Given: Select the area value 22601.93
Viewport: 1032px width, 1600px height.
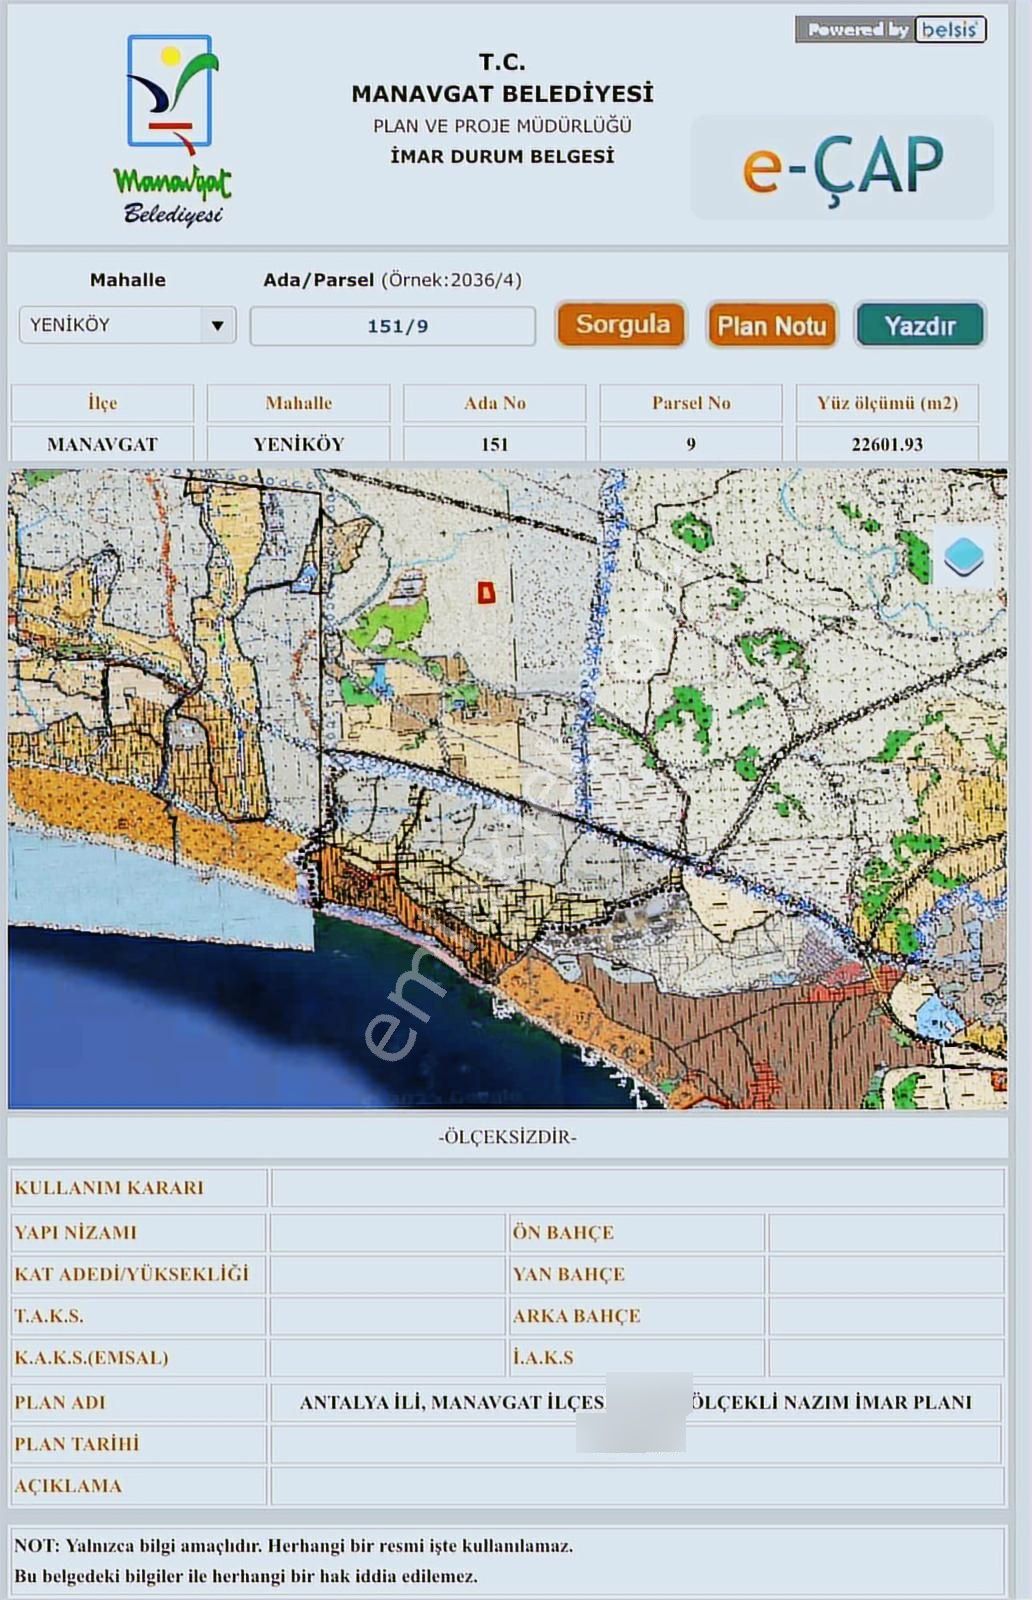Looking at the screenshot, I should pos(887,444).
